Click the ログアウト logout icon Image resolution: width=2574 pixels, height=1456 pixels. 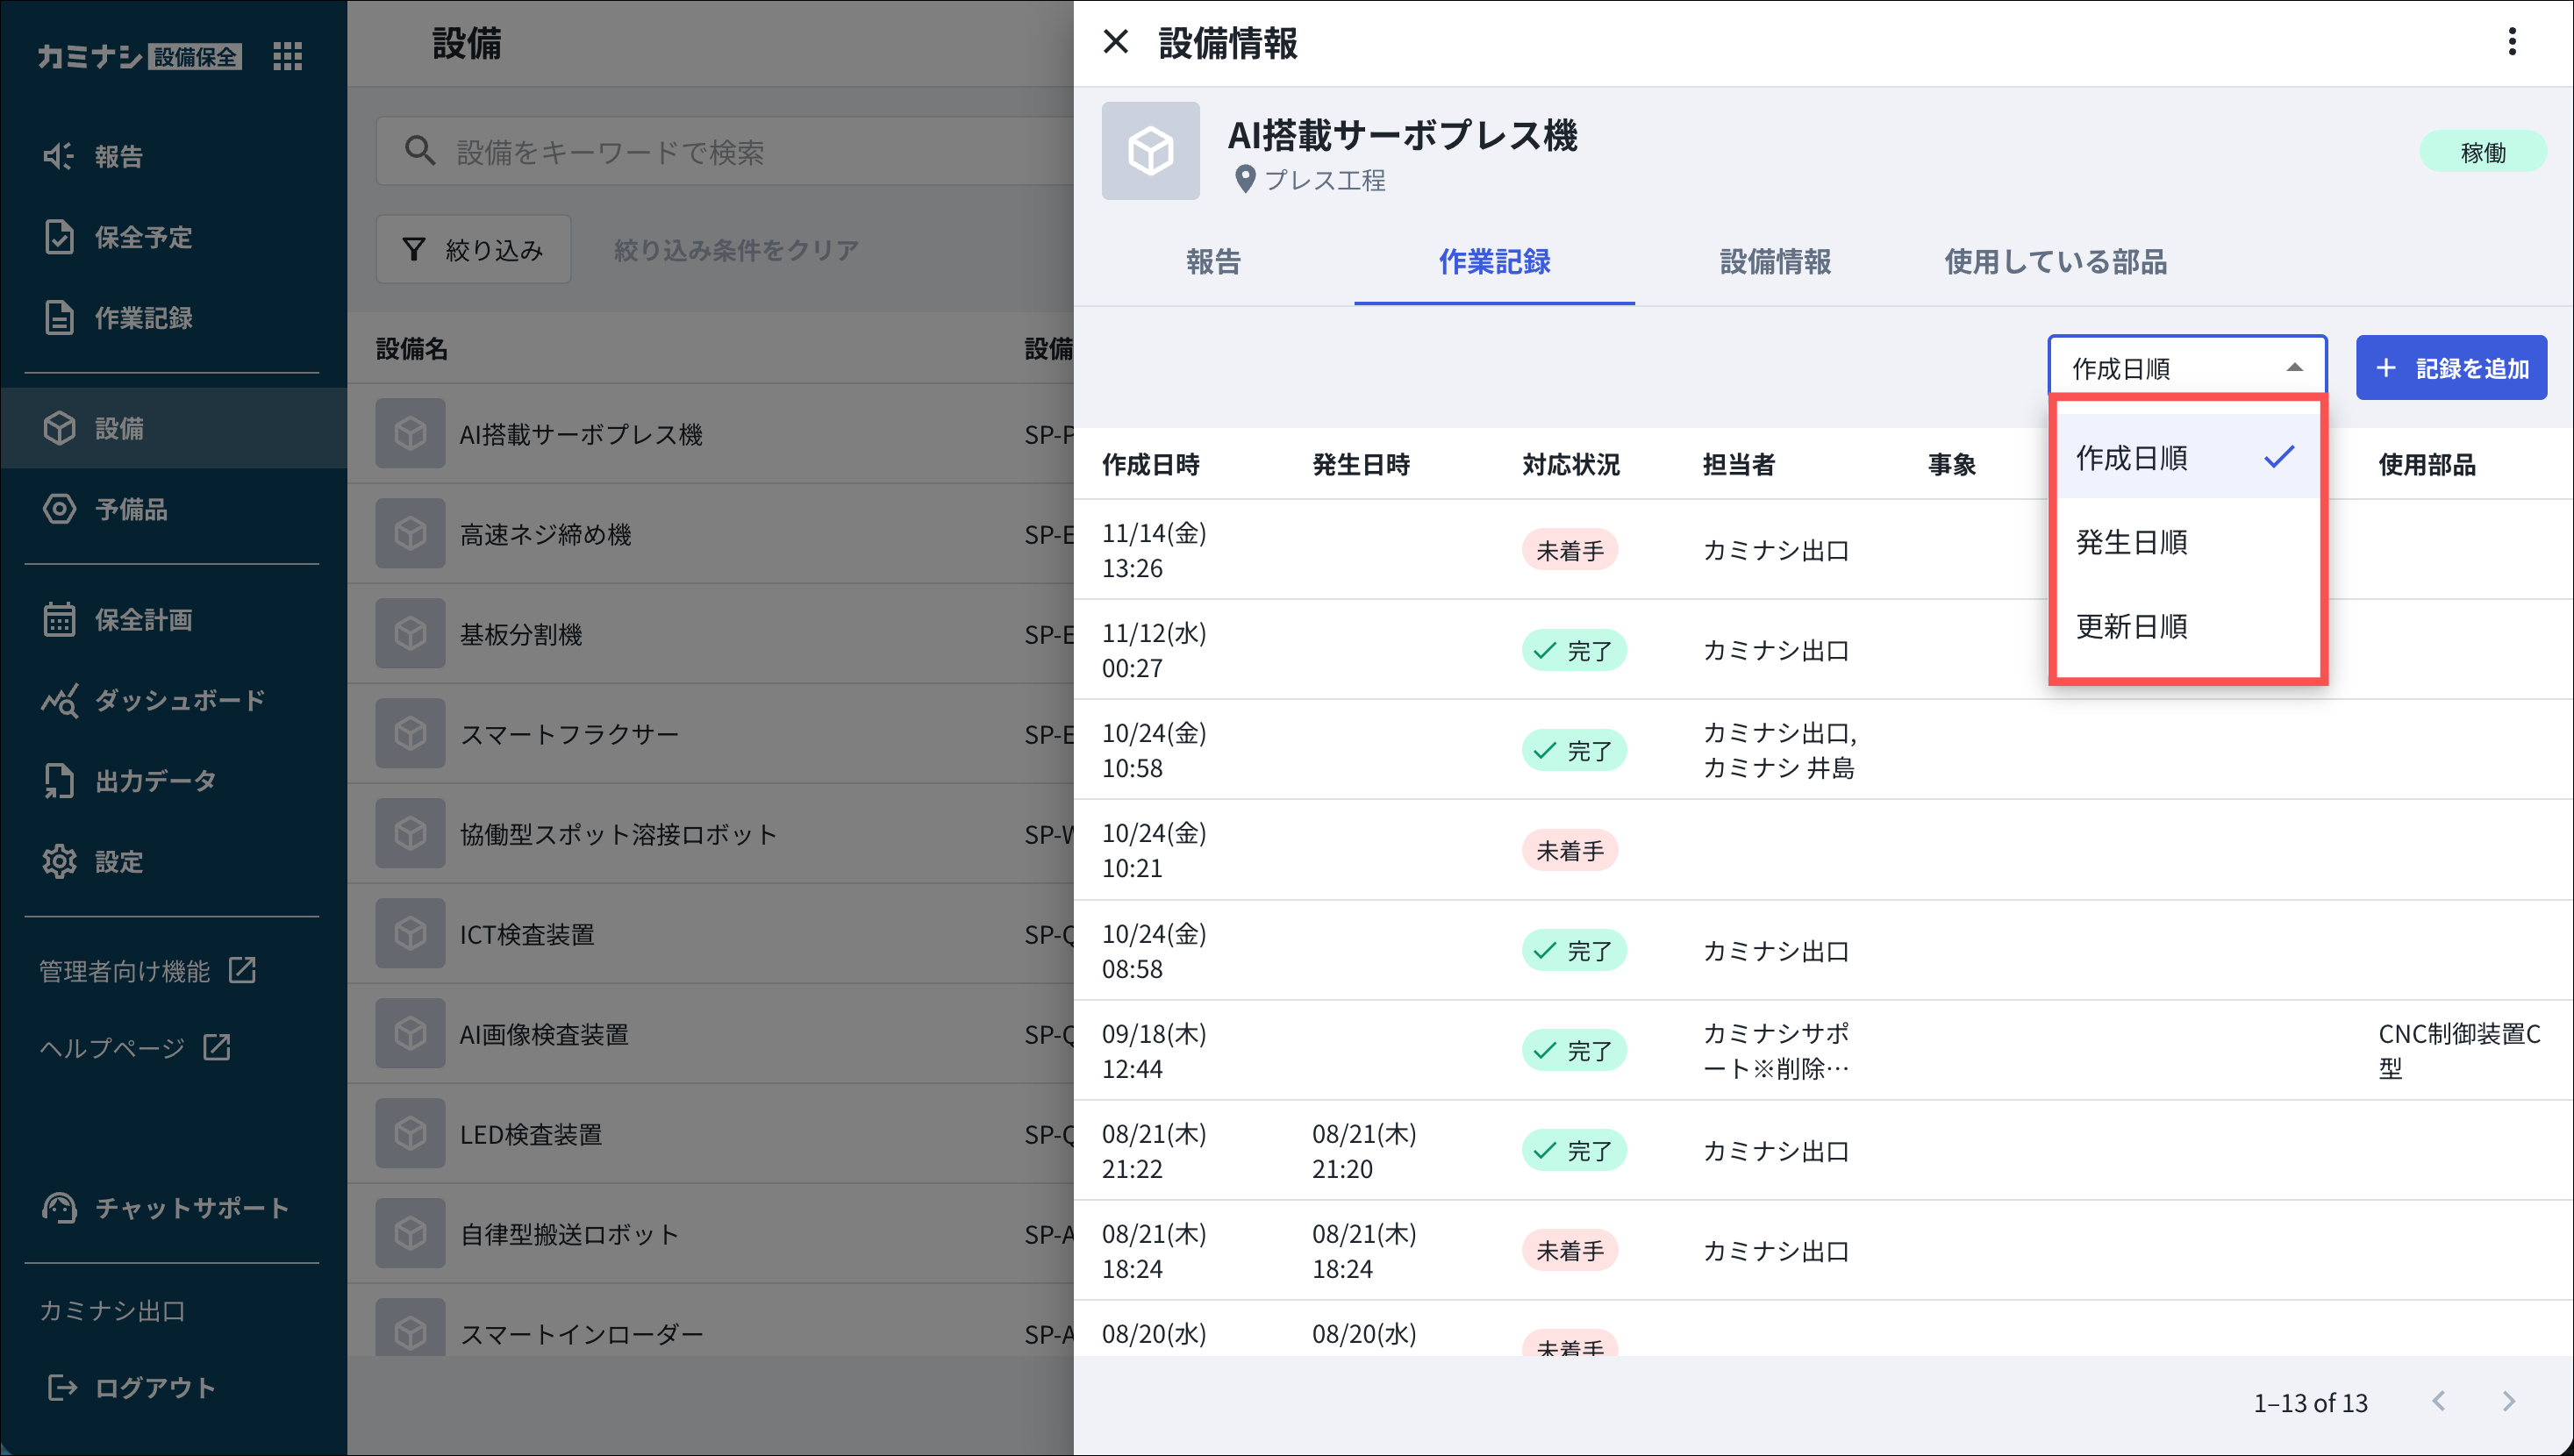pos(62,1387)
